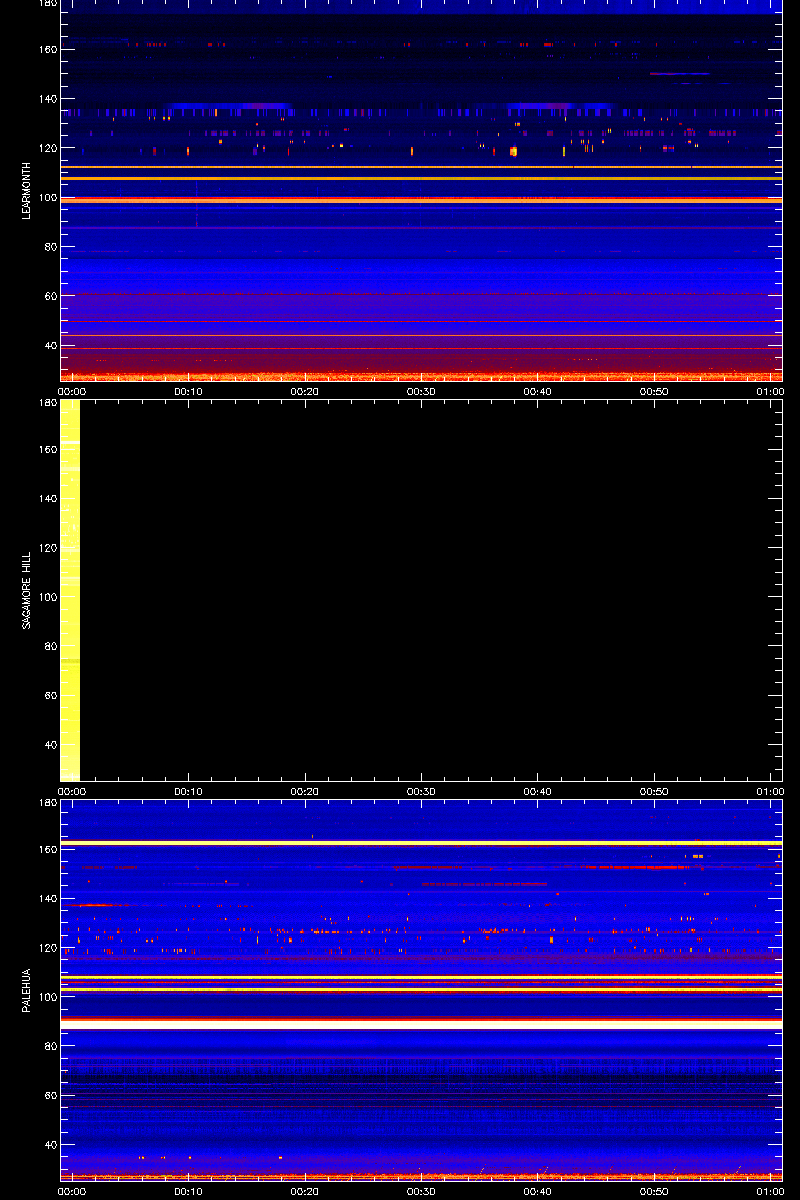Screen dimensions: 800x1200
Task: Click the 00:30 time label under Sagamore Hill plot
Action: click(421, 791)
